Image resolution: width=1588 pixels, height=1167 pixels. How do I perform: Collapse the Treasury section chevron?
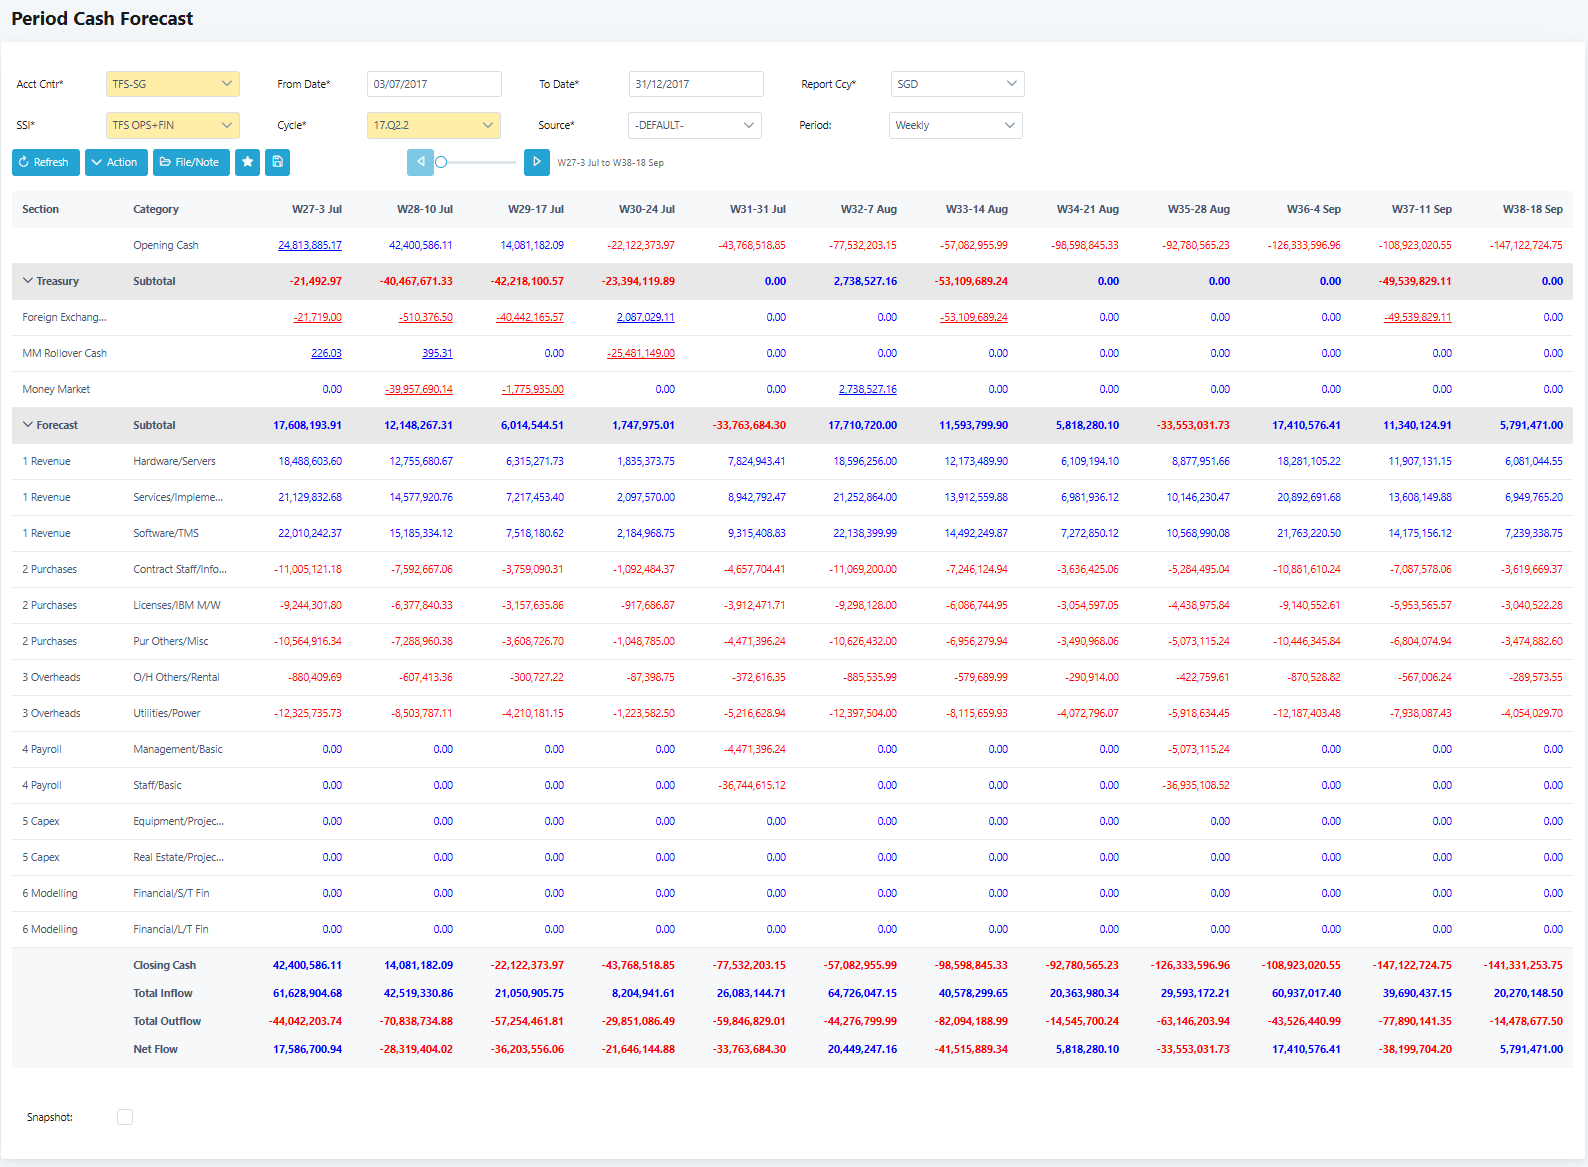click(x=28, y=281)
